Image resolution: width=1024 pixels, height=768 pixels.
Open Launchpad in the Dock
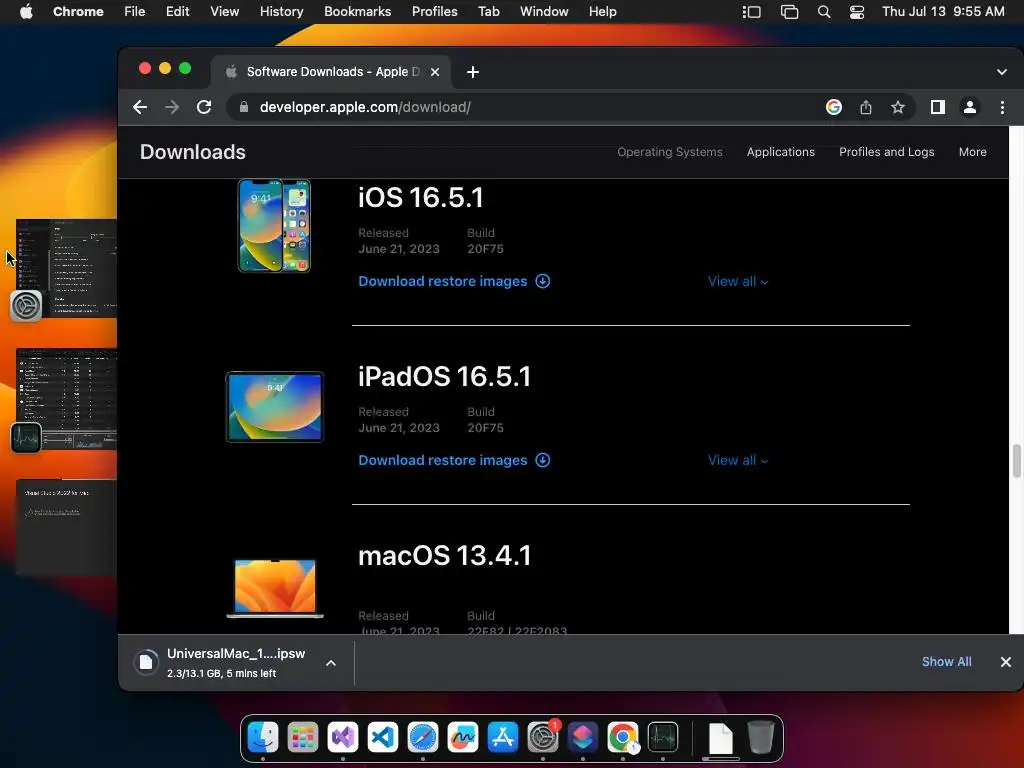click(303, 737)
